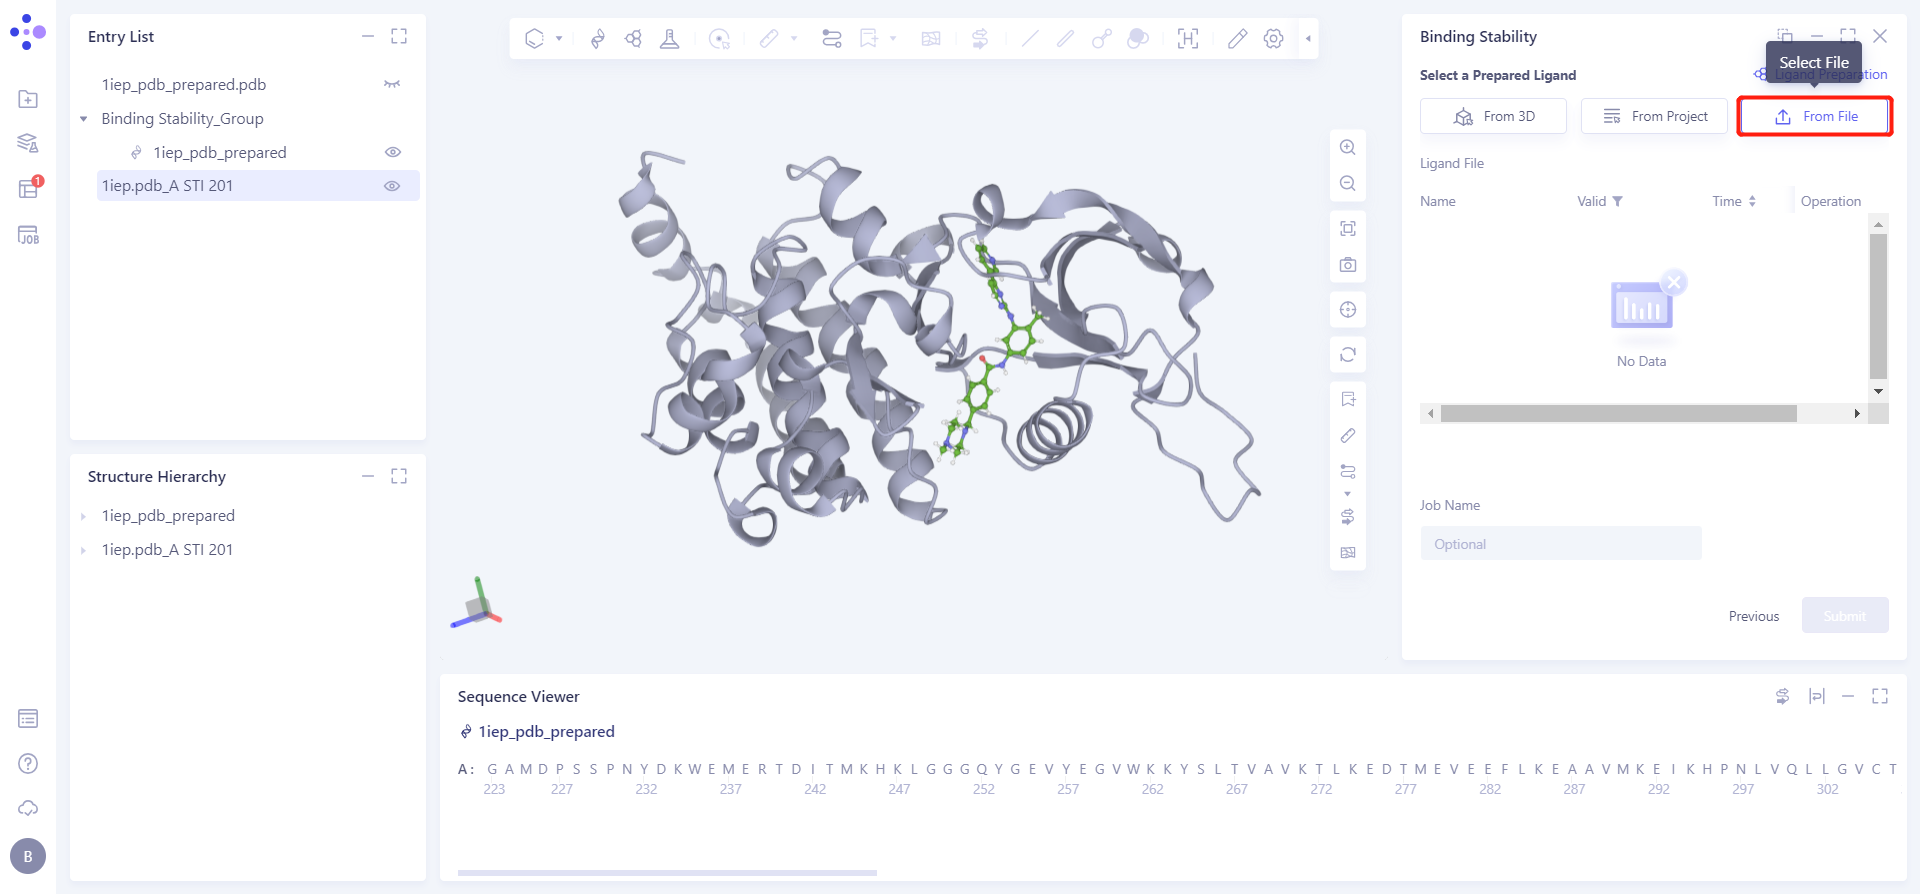Click the Job Name optional input field
1920x894 pixels.
tap(1560, 544)
